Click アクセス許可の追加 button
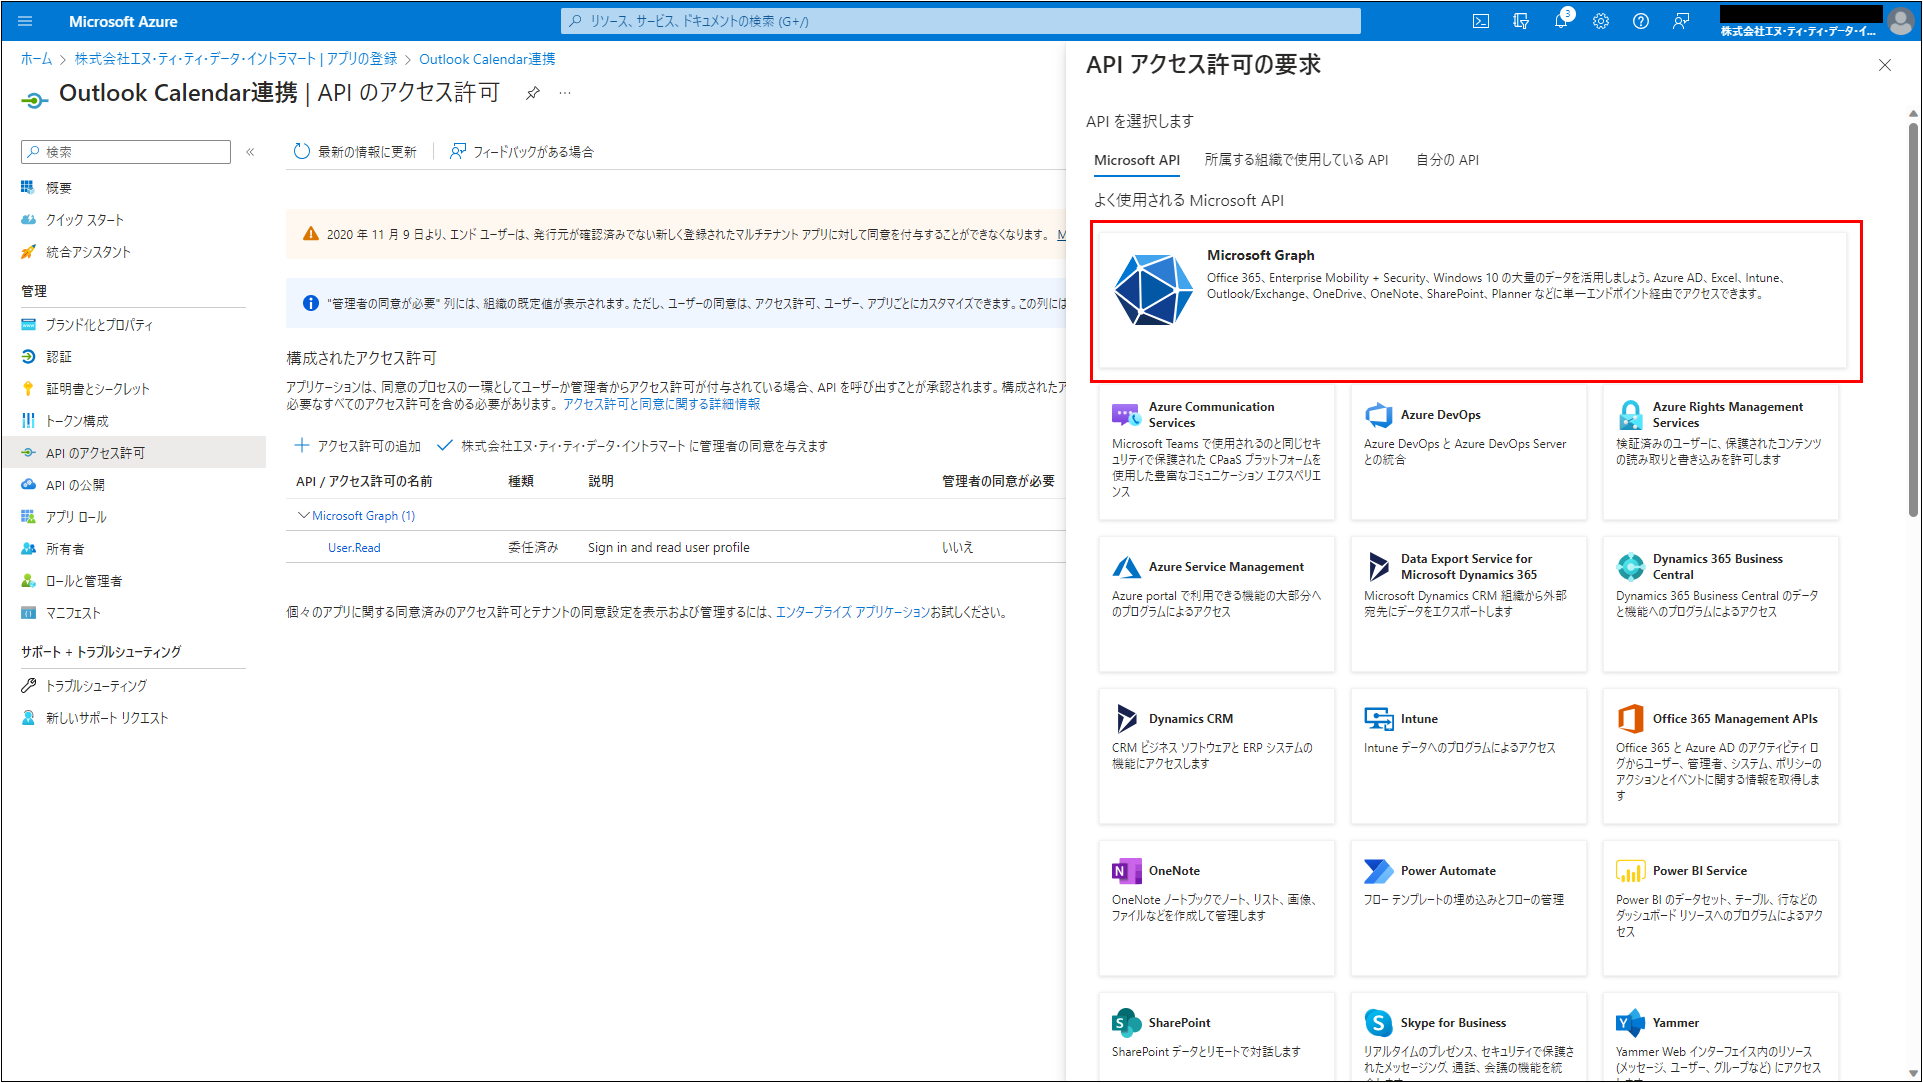Screen dimensions: 1923x1083 point(358,446)
